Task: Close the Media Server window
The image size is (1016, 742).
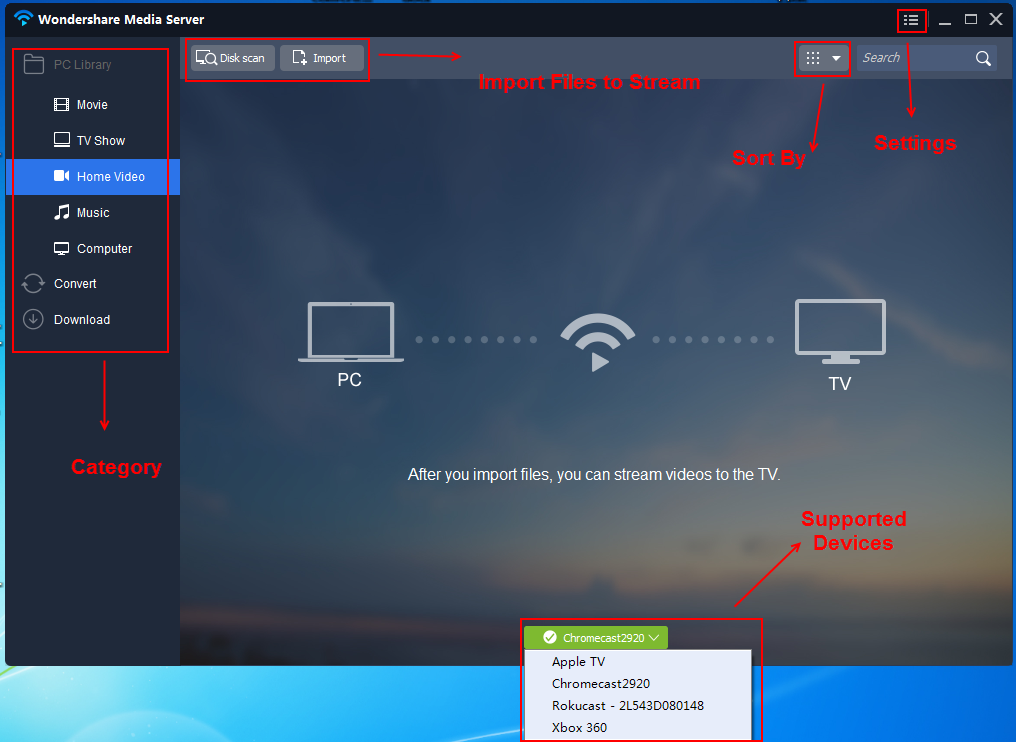Action: (996, 19)
